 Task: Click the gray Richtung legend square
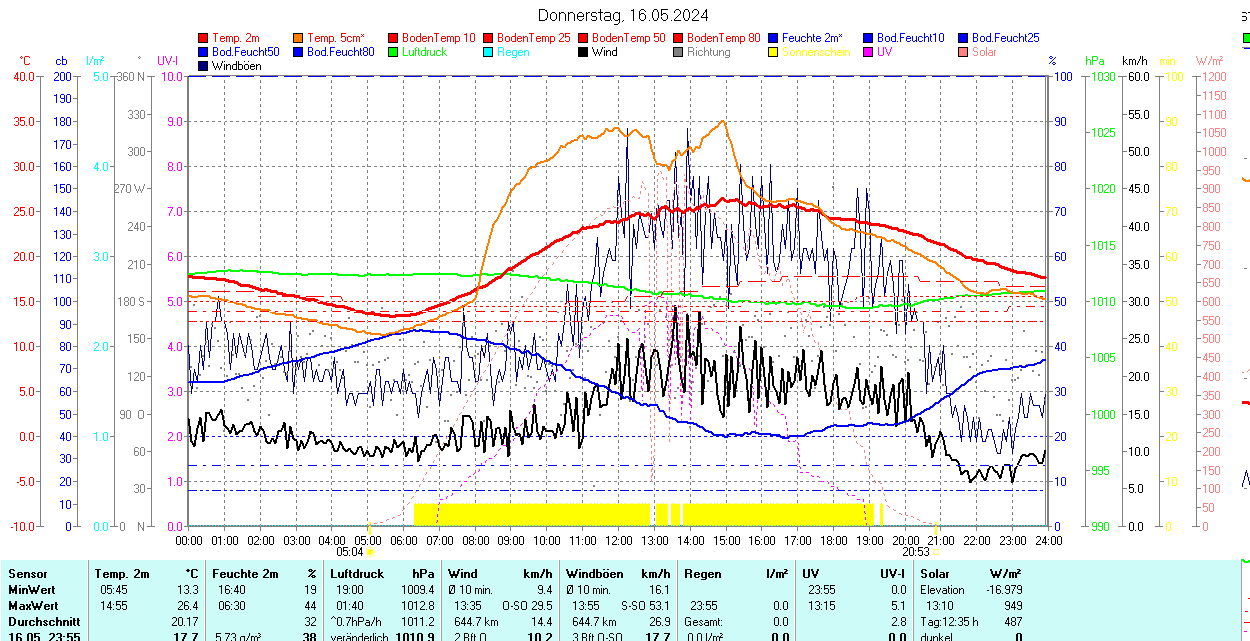tap(679, 52)
